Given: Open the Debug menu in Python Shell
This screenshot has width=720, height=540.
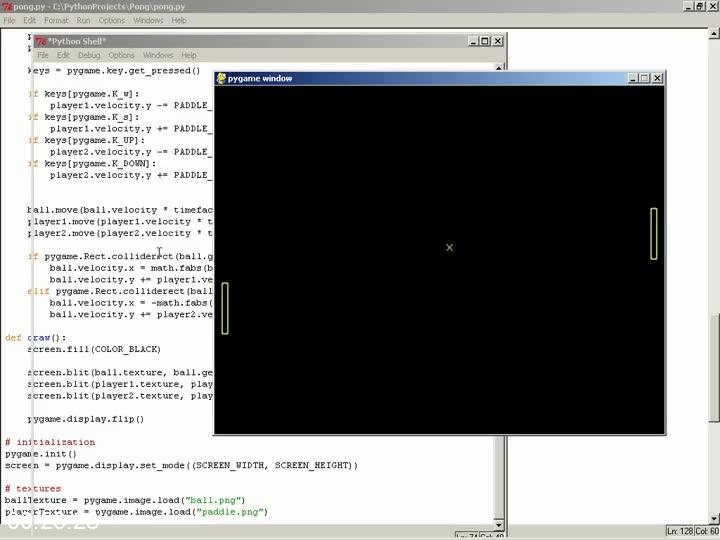Looking at the screenshot, I should (89, 55).
